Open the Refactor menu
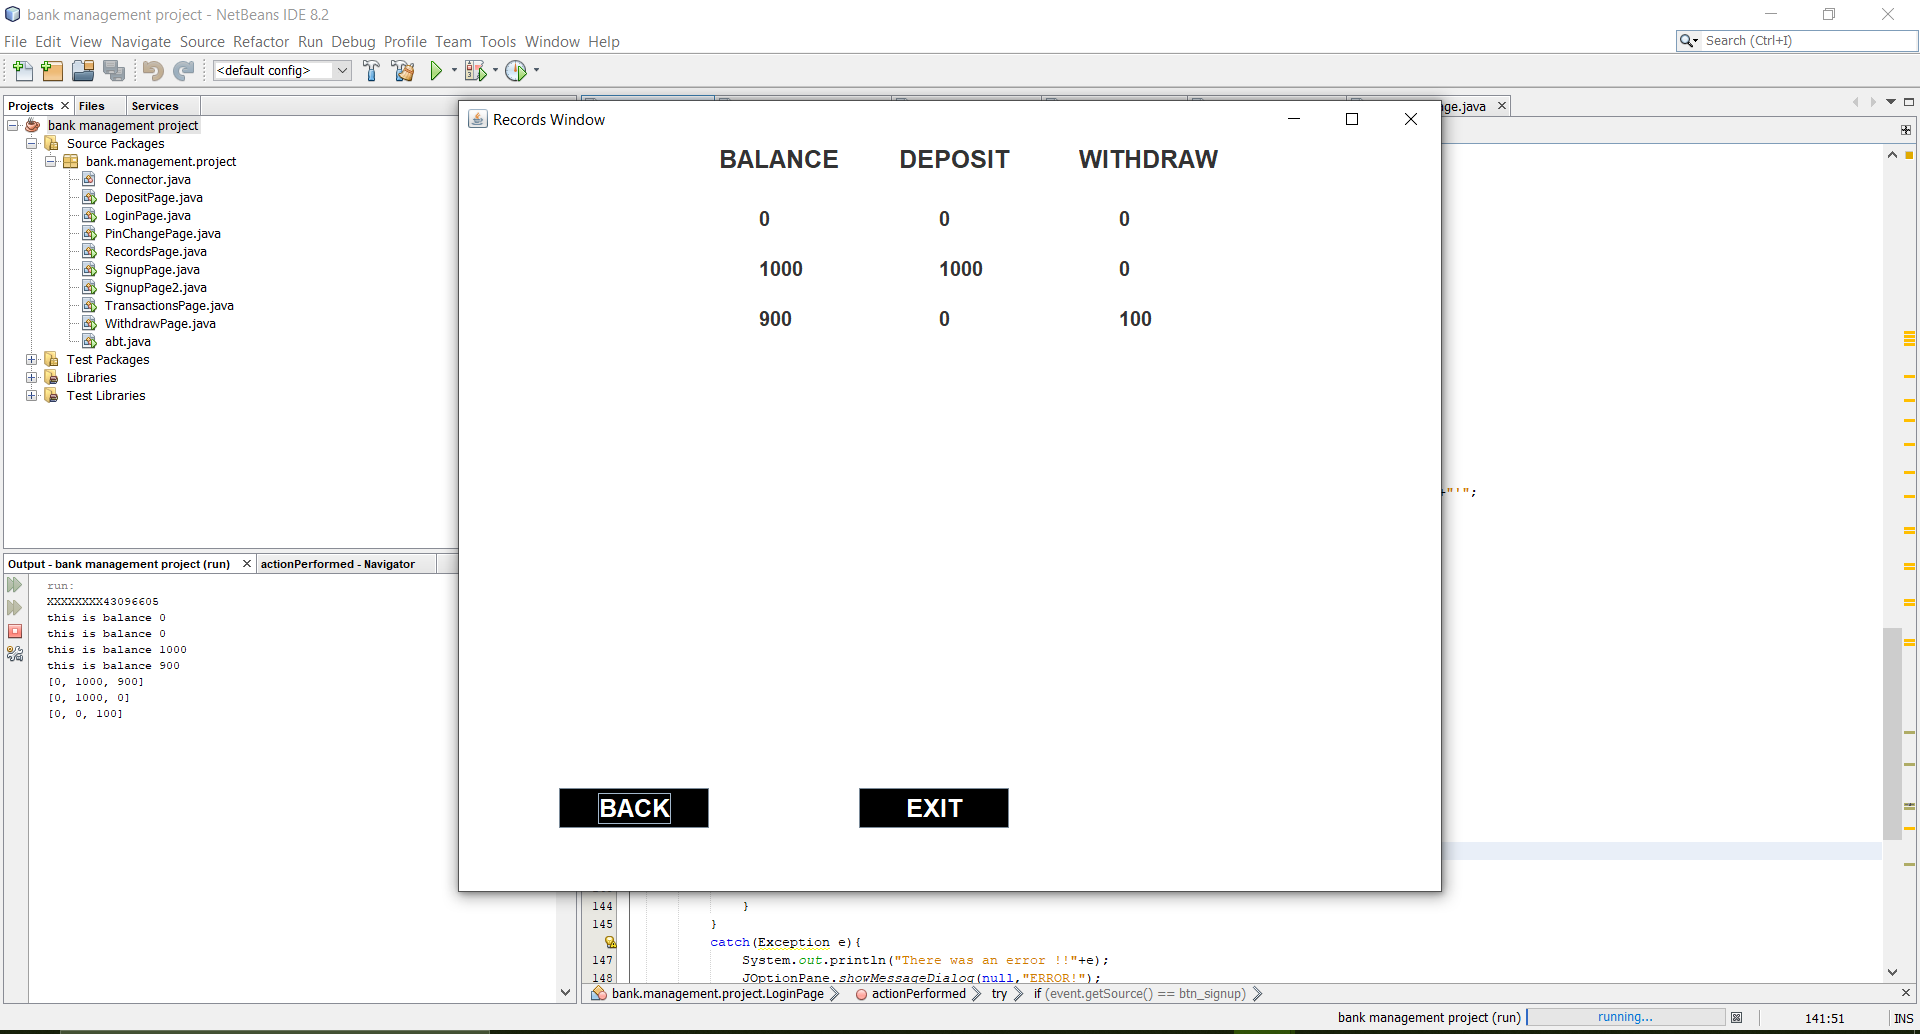The width and height of the screenshot is (1920, 1034). 261,41
